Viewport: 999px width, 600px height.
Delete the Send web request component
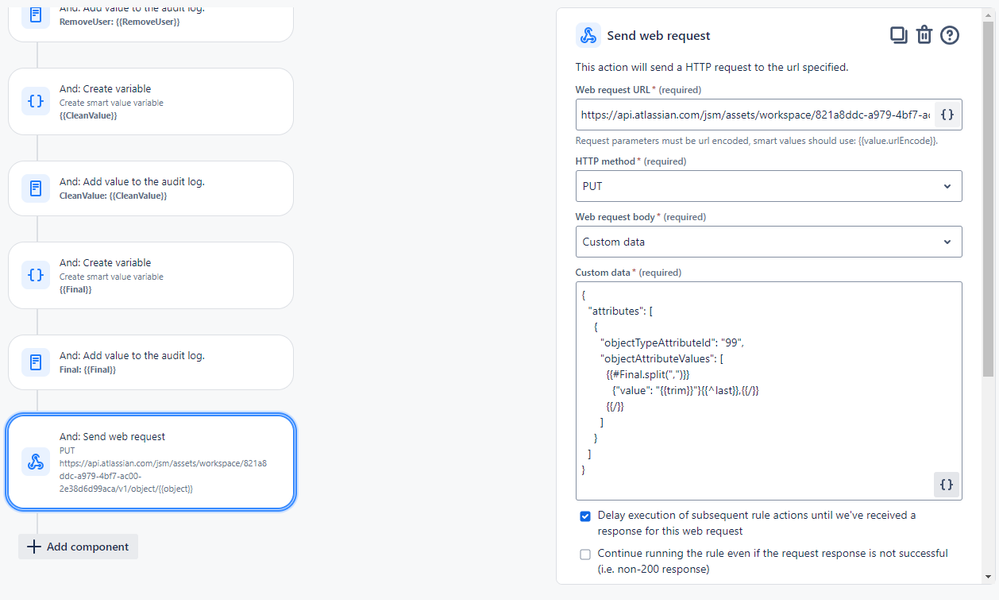(x=924, y=35)
